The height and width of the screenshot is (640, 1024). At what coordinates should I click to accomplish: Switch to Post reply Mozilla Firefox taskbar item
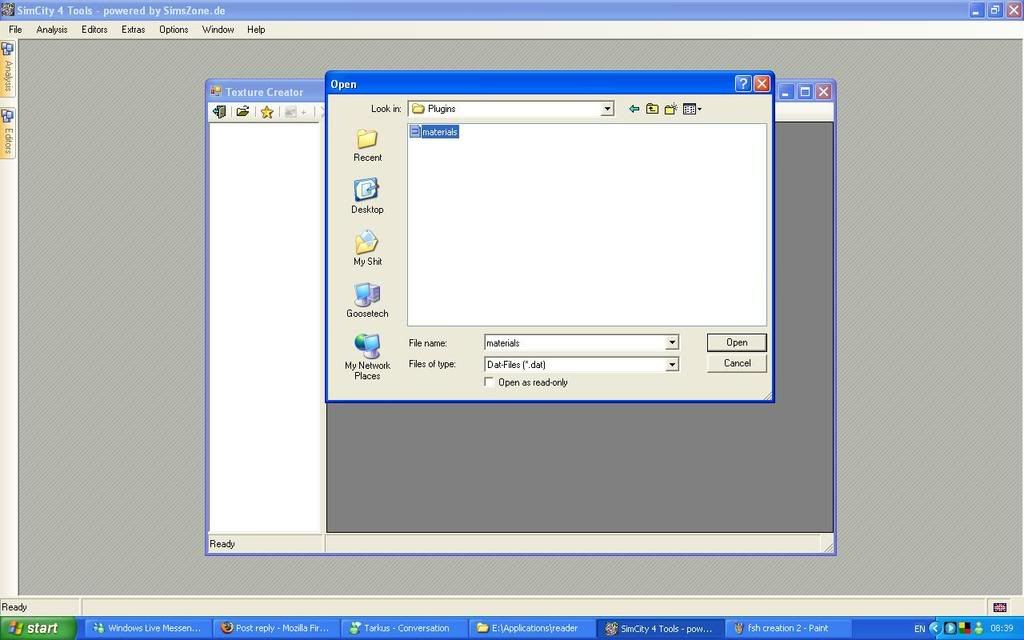277,628
